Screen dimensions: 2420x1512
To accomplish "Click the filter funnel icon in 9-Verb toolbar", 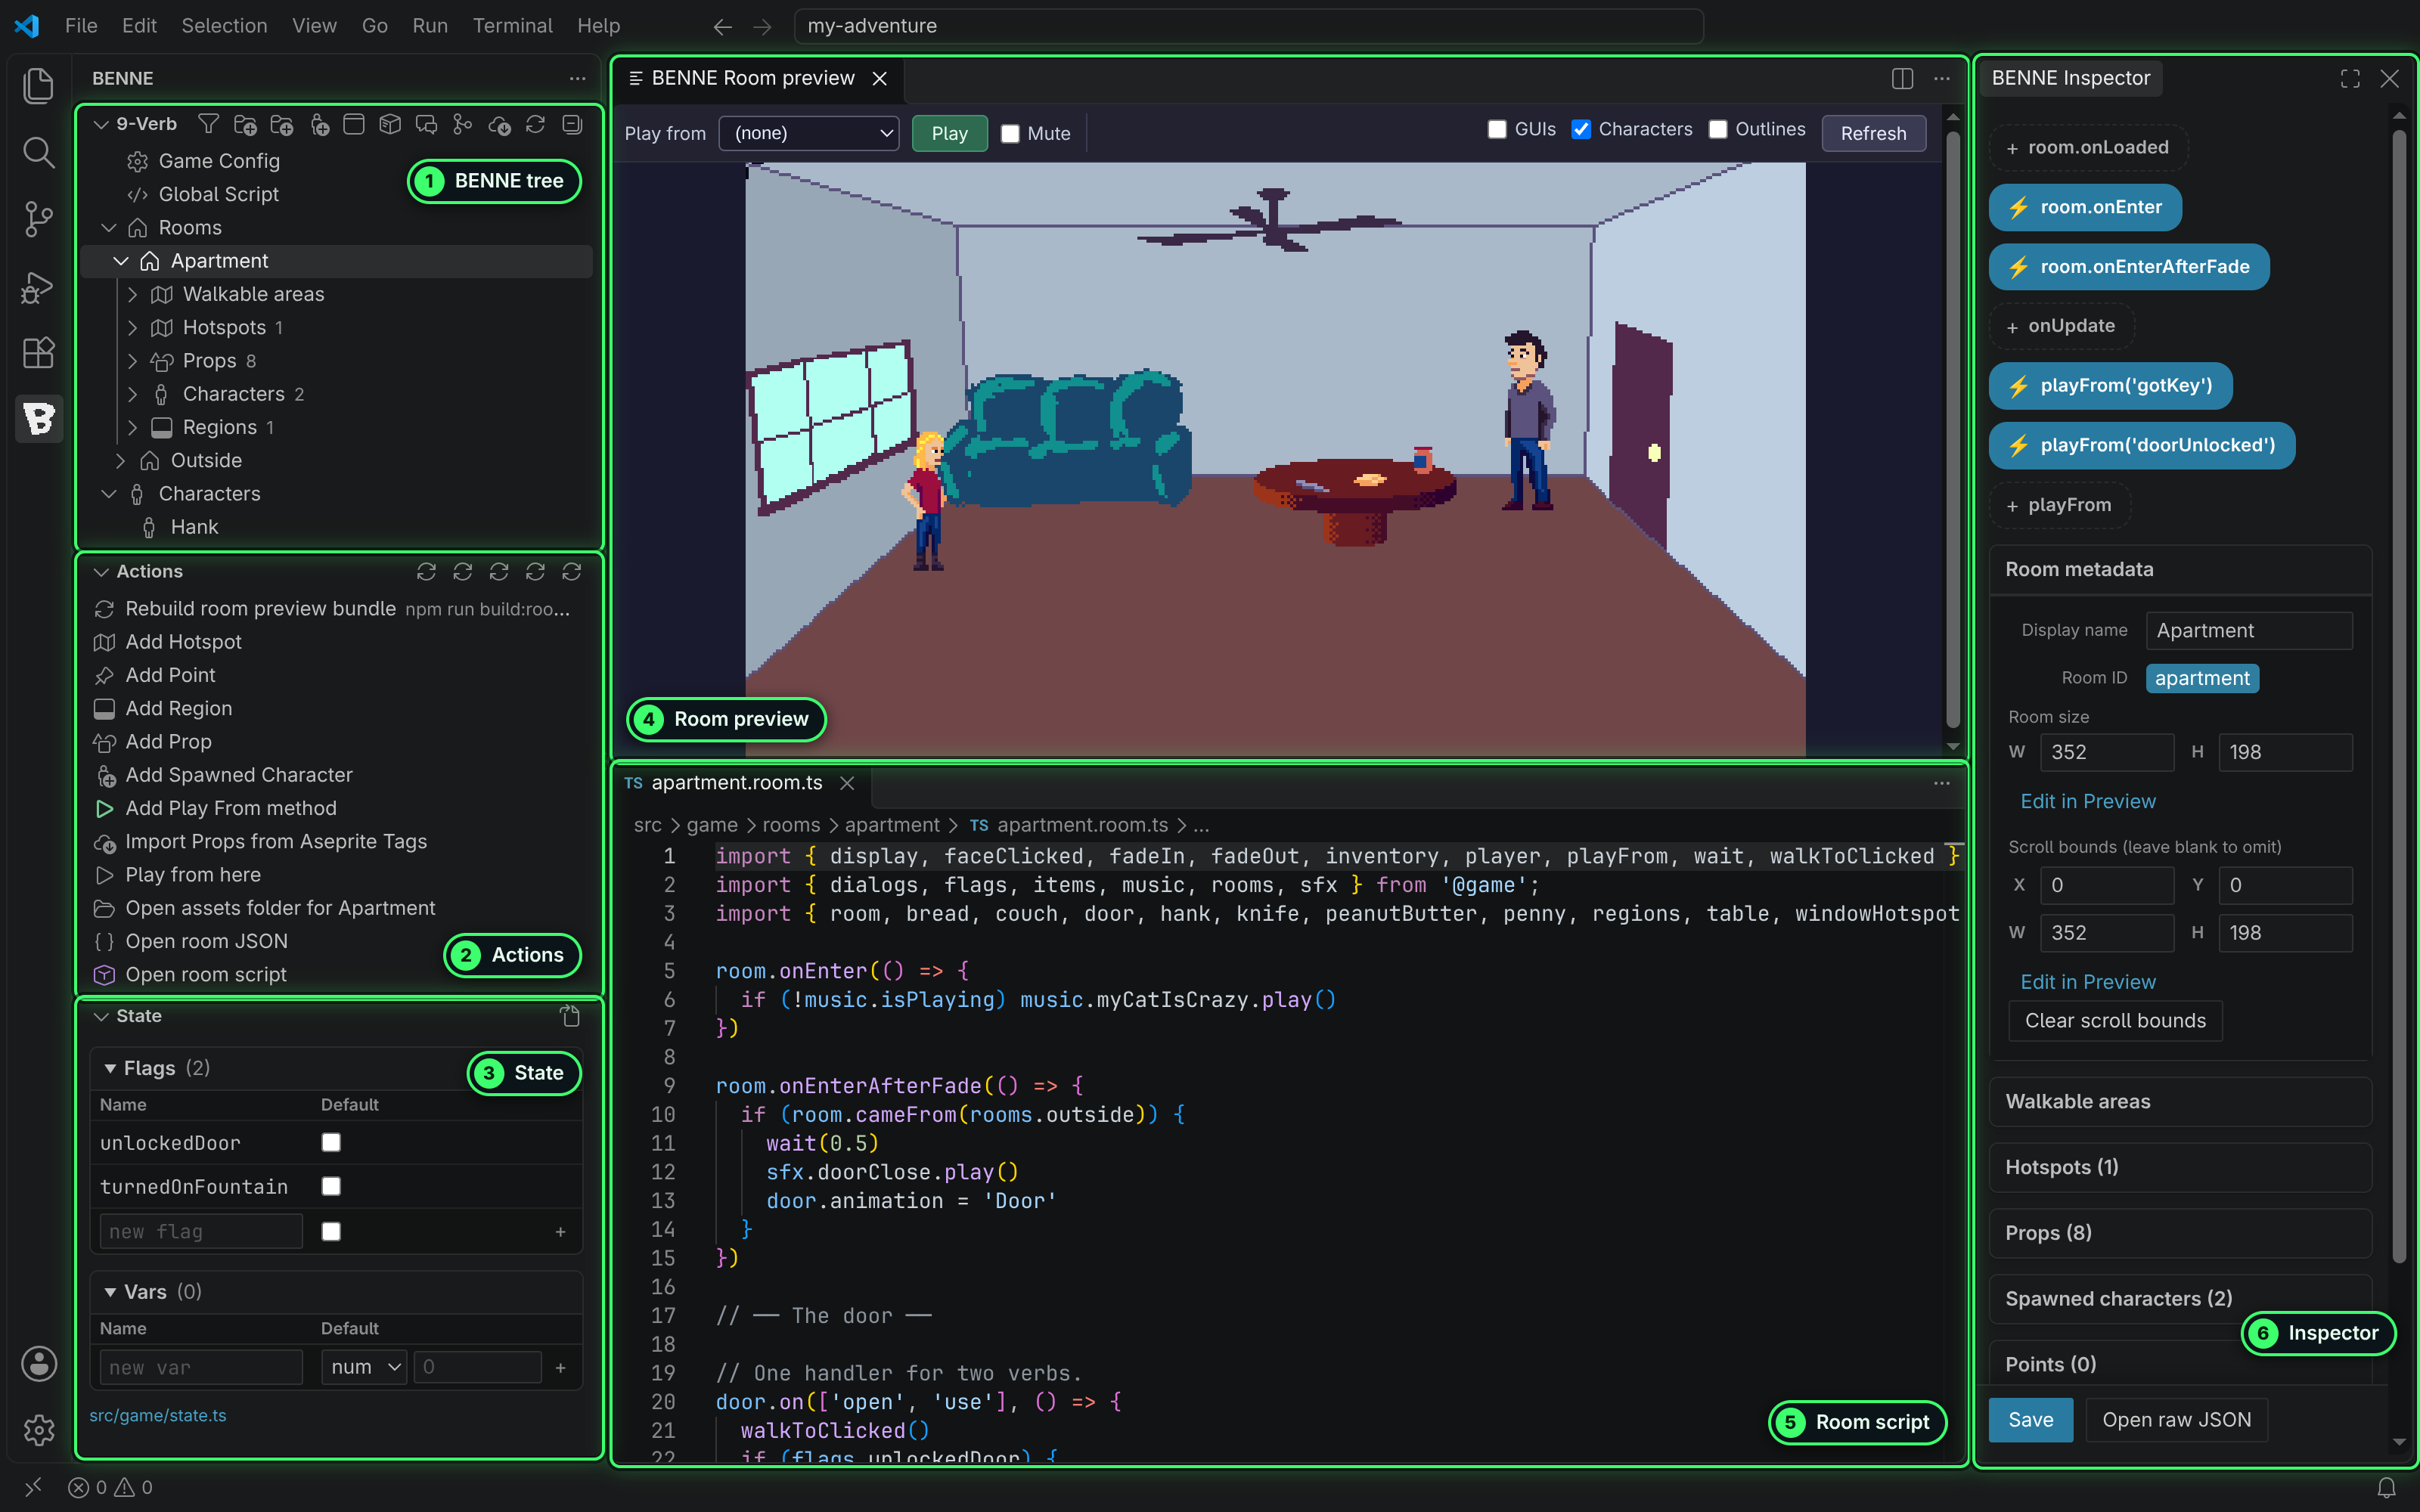I will point(208,124).
